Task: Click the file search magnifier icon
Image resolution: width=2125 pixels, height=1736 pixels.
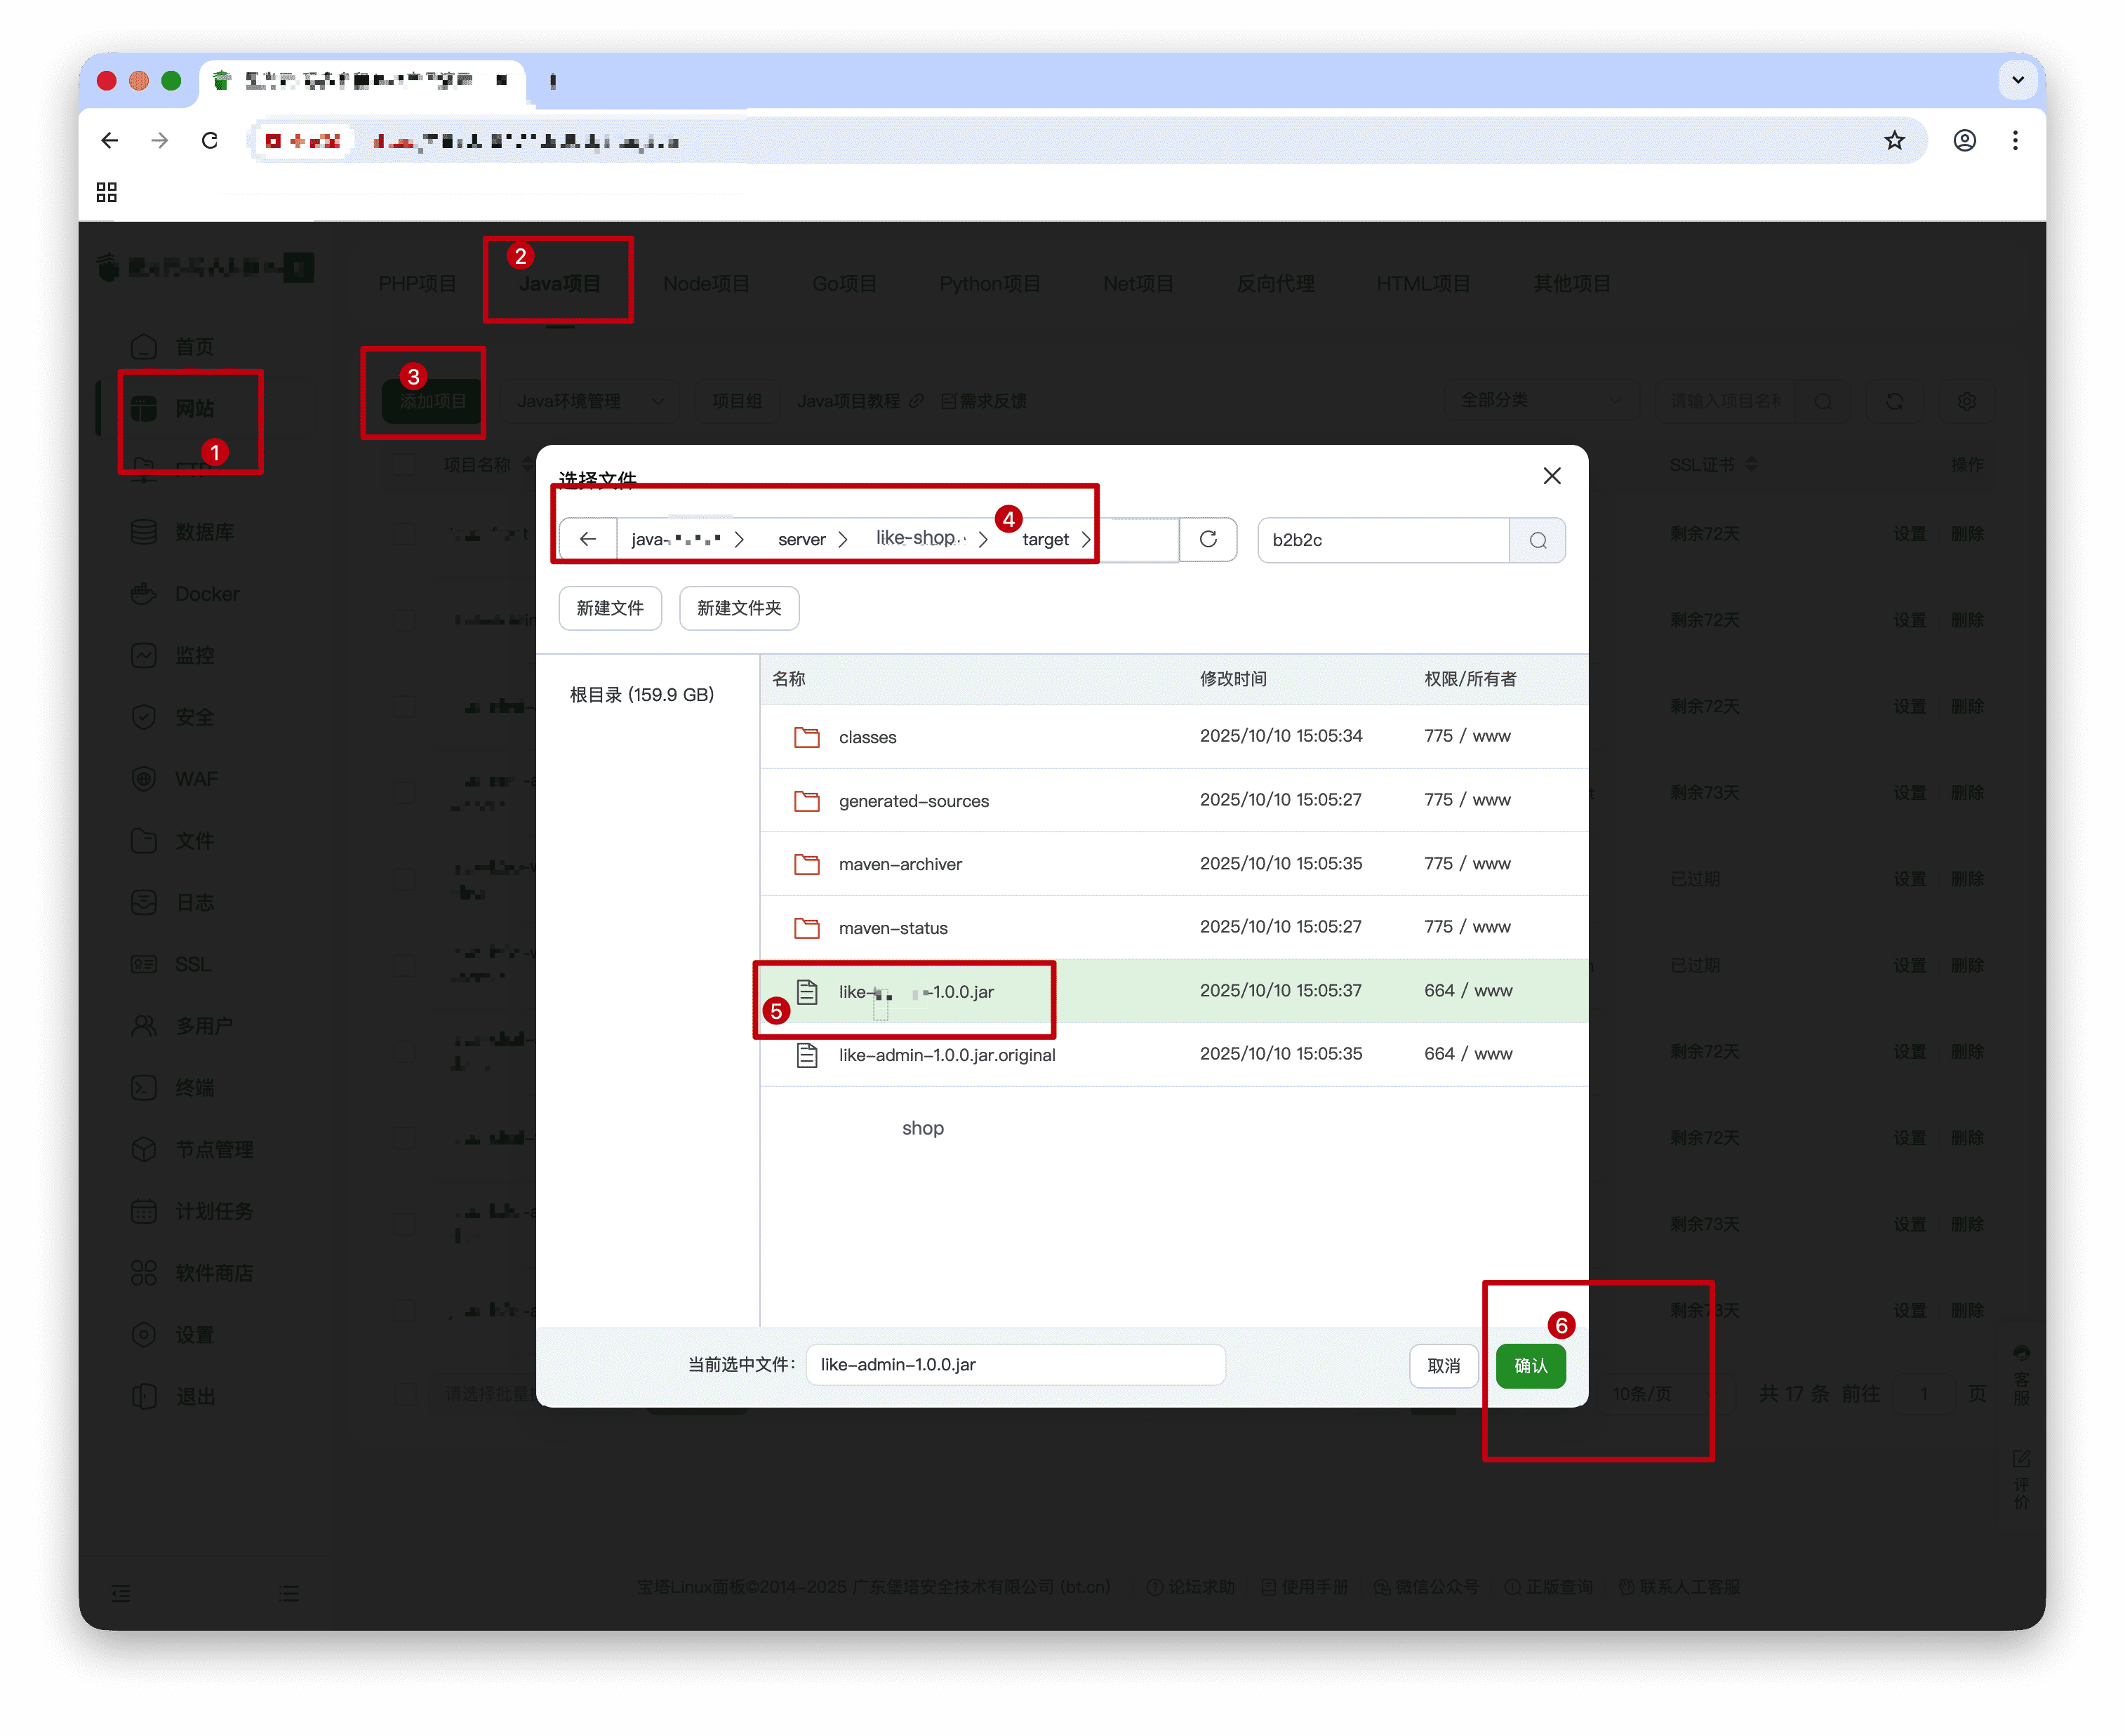Action: [x=1537, y=540]
